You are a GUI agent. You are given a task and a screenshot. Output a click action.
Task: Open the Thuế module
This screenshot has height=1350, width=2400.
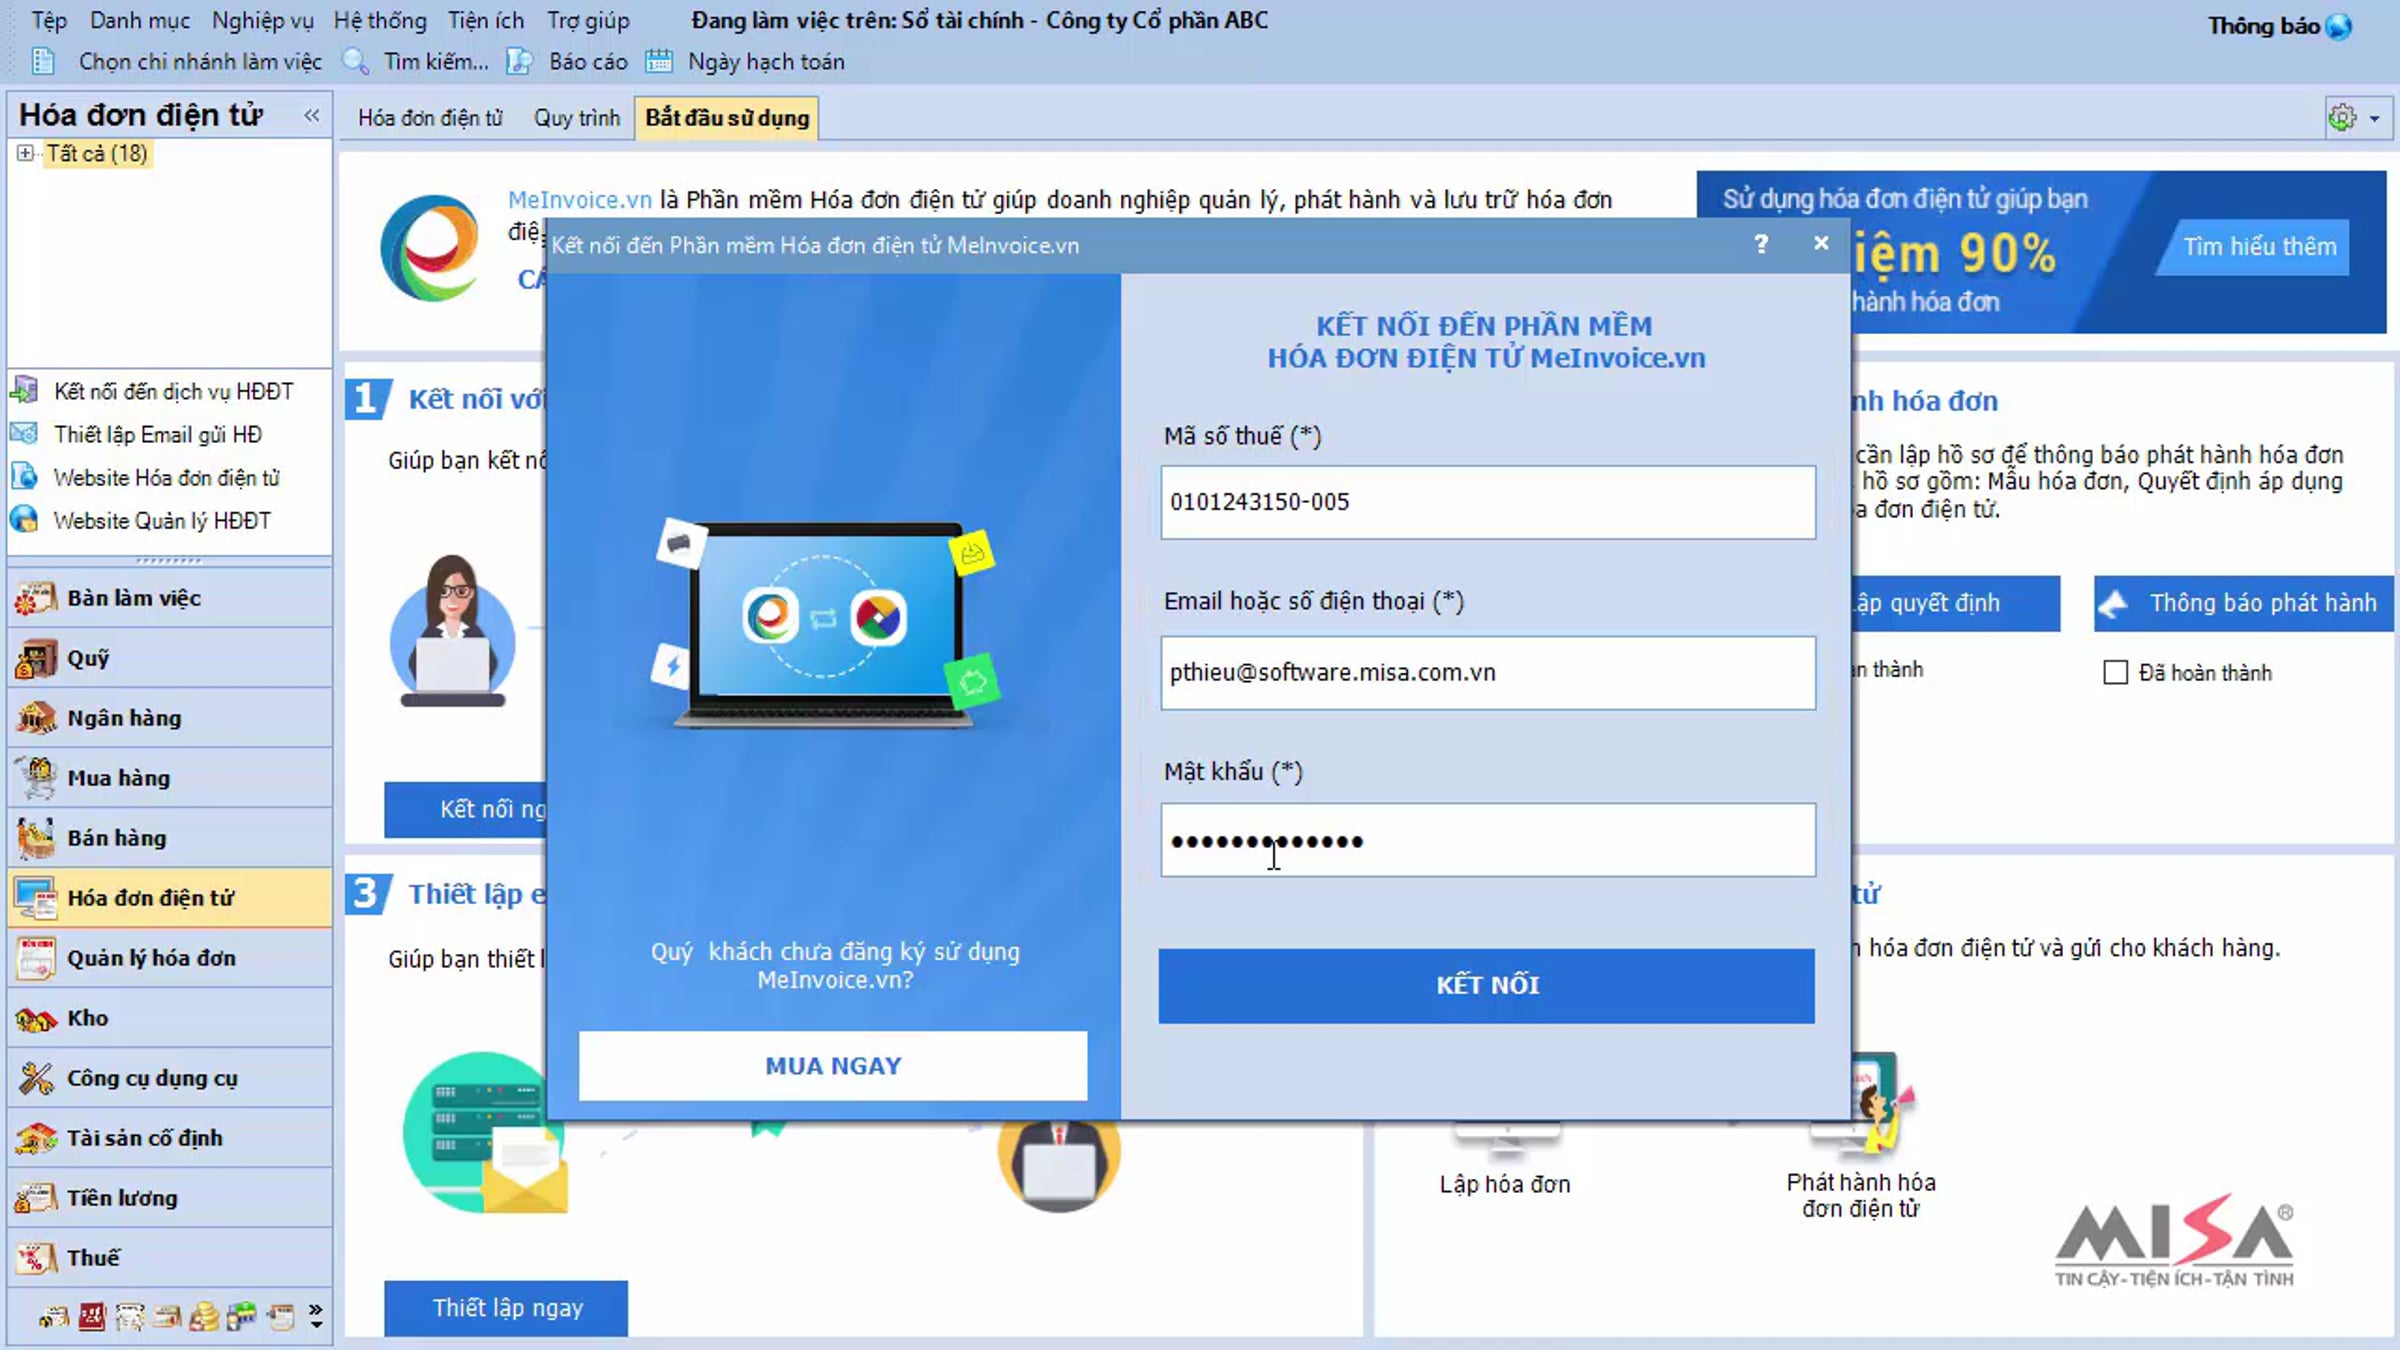pyautogui.click(x=169, y=1258)
